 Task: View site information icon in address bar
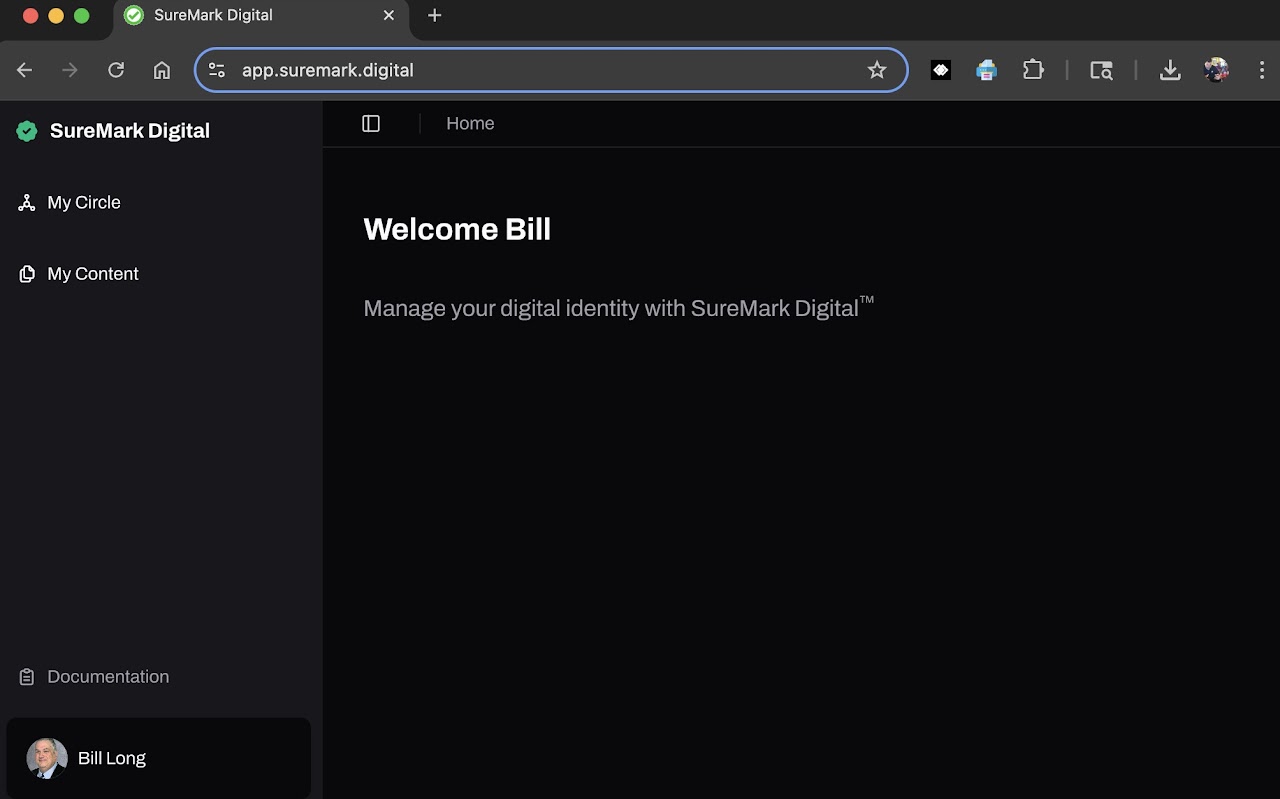pyautogui.click(x=217, y=70)
